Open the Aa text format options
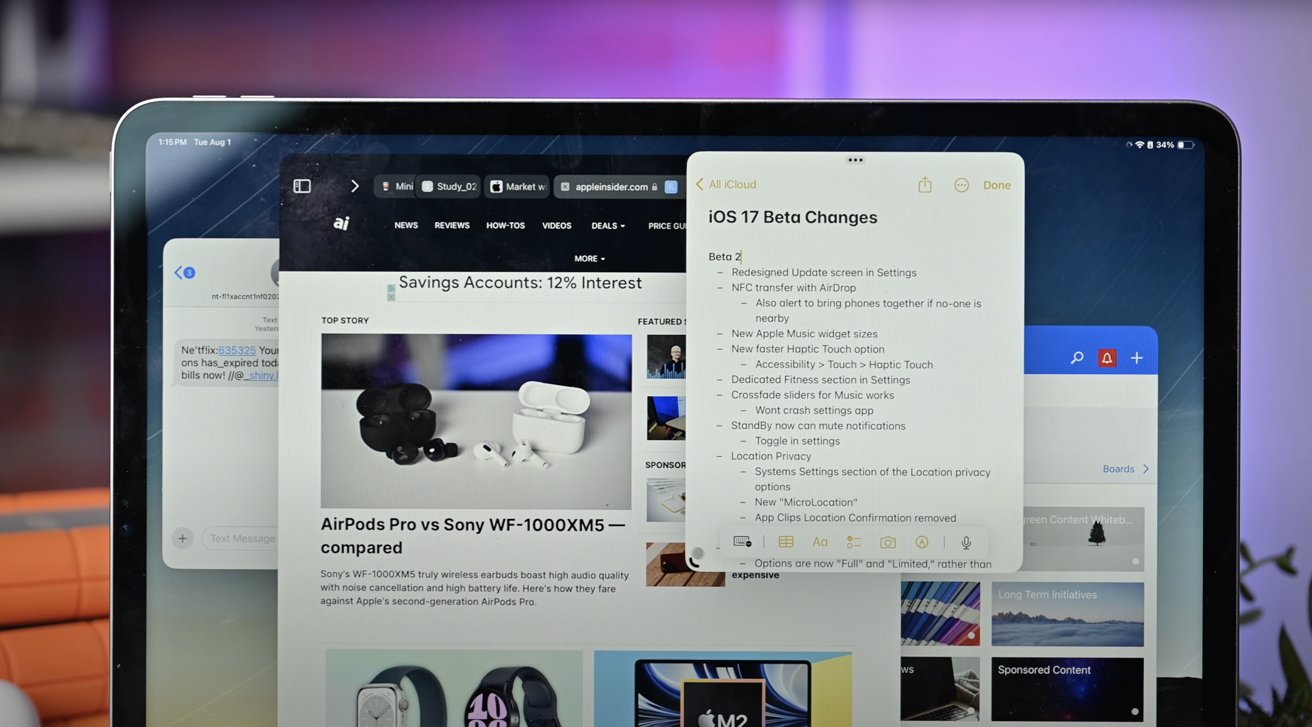1312x727 pixels. (820, 542)
